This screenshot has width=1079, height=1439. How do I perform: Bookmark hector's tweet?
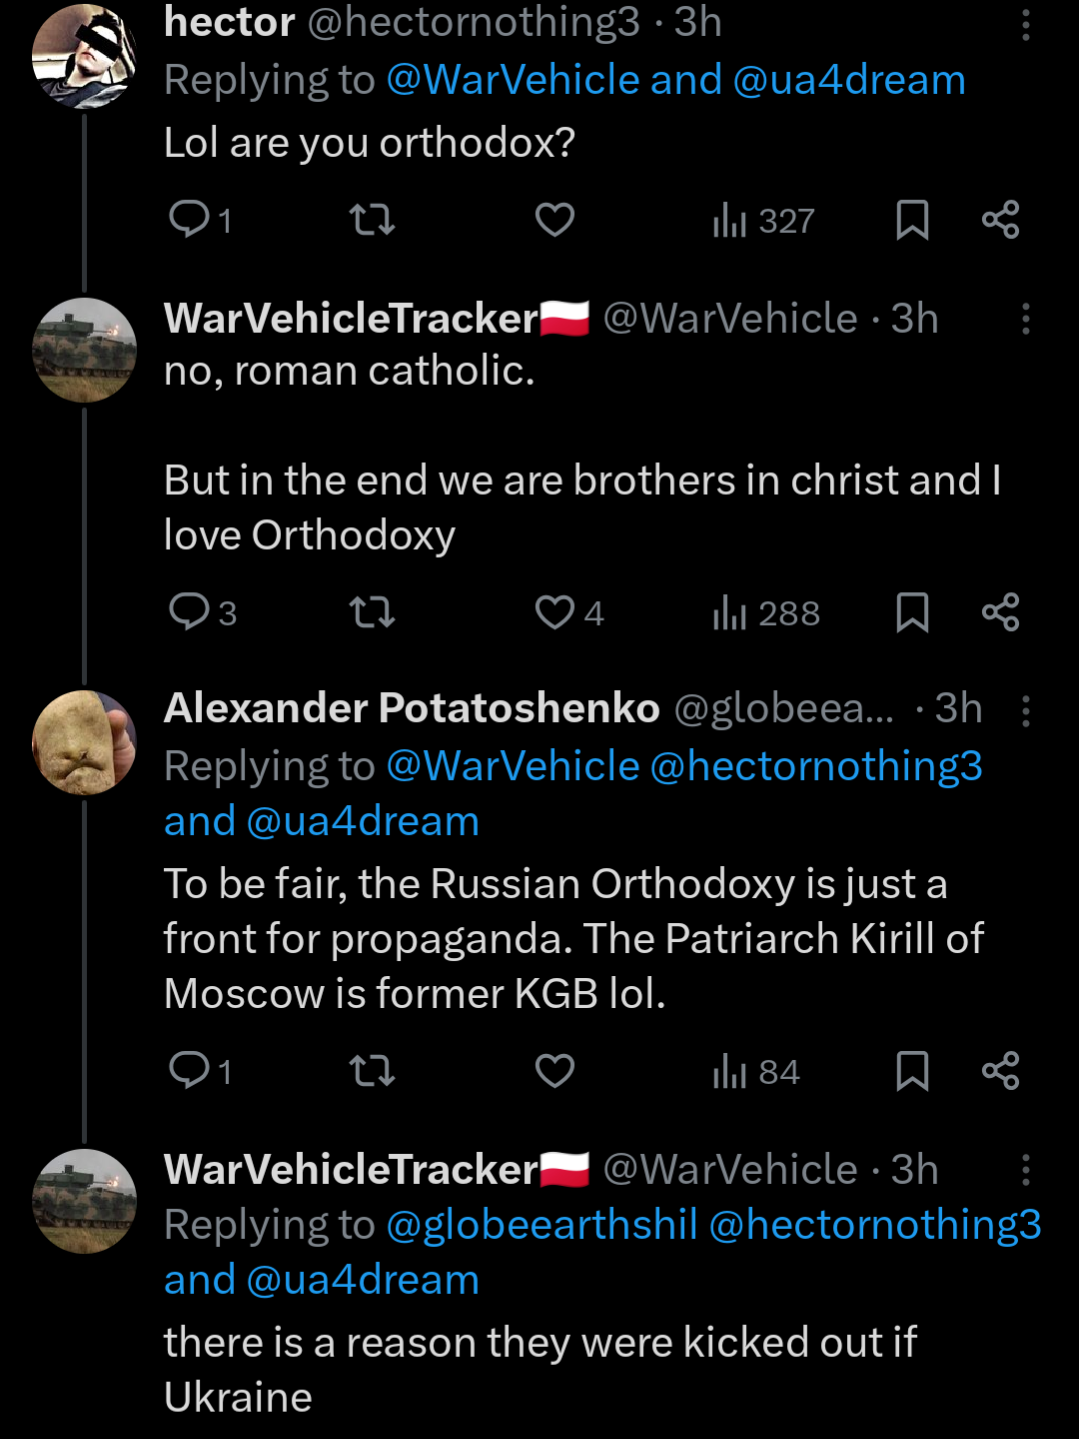[912, 219]
